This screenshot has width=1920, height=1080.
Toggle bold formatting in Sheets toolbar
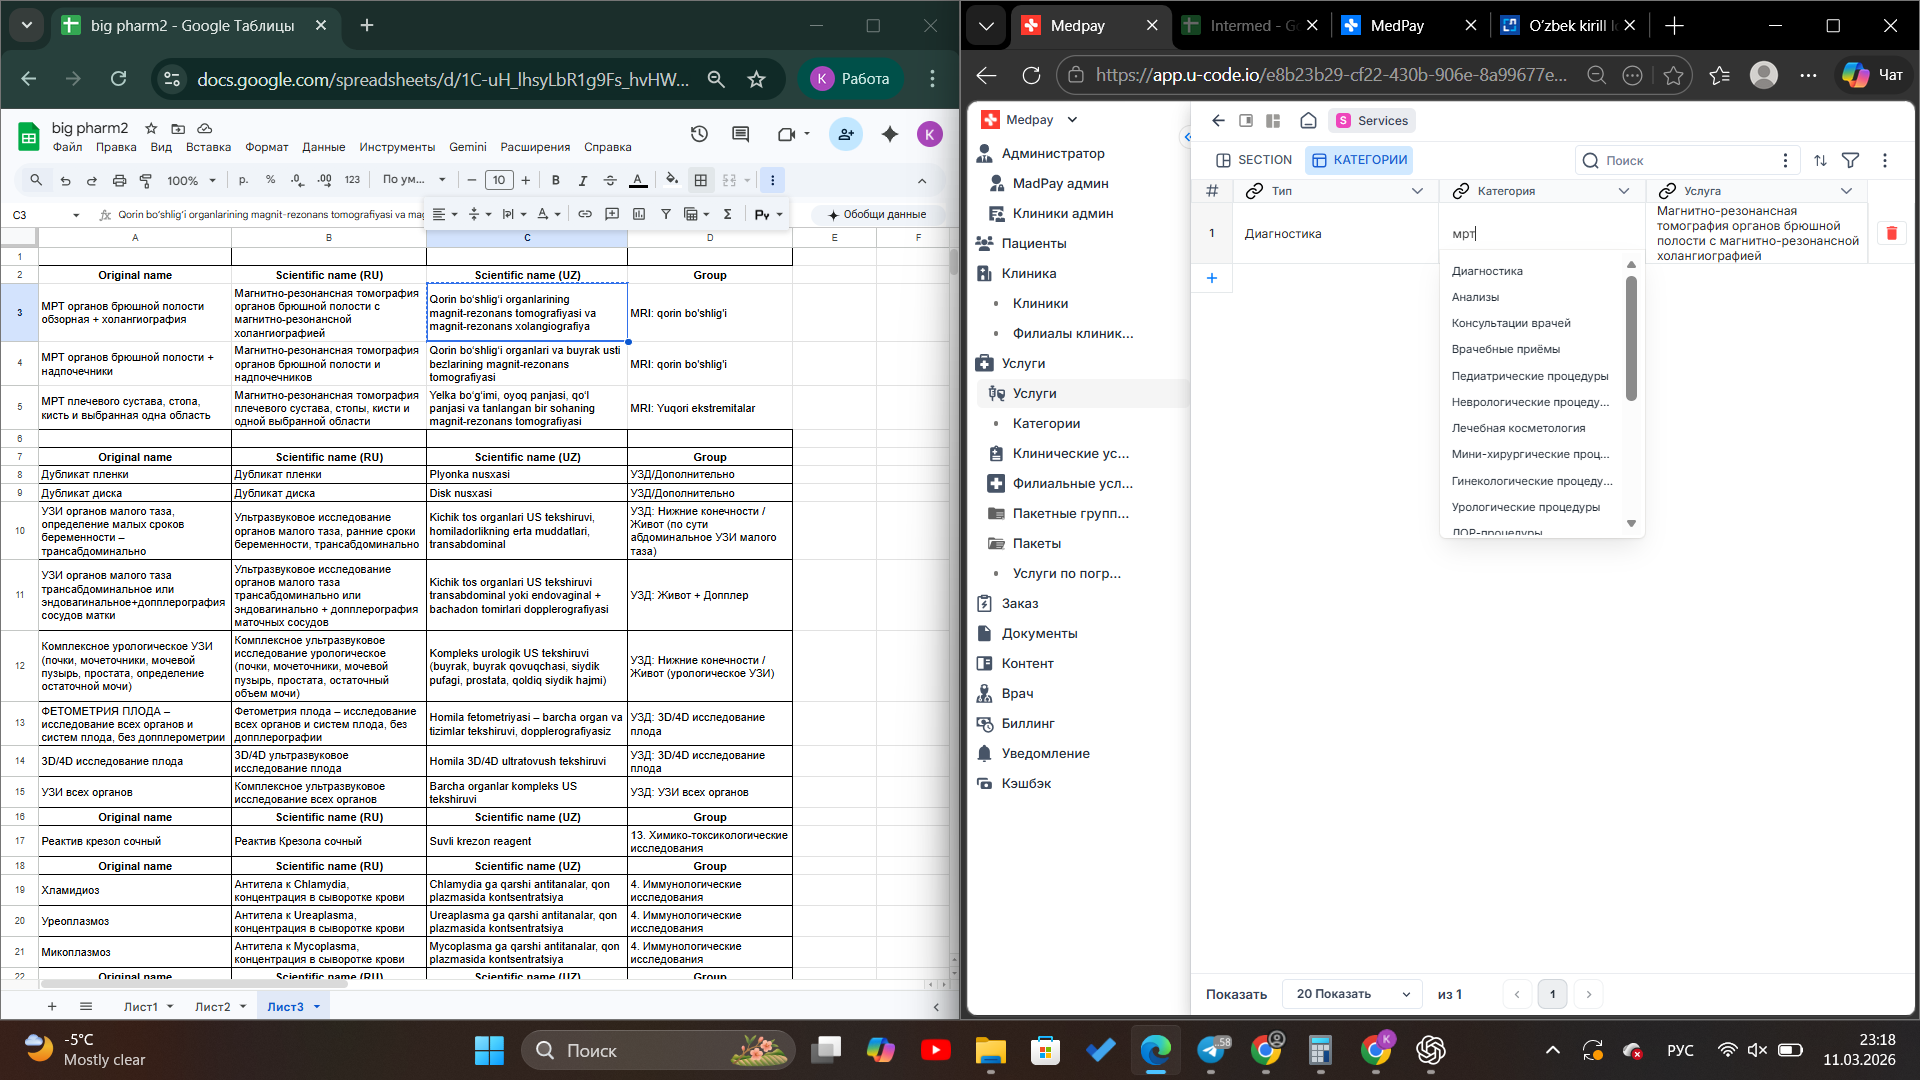(x=556, y=180)
